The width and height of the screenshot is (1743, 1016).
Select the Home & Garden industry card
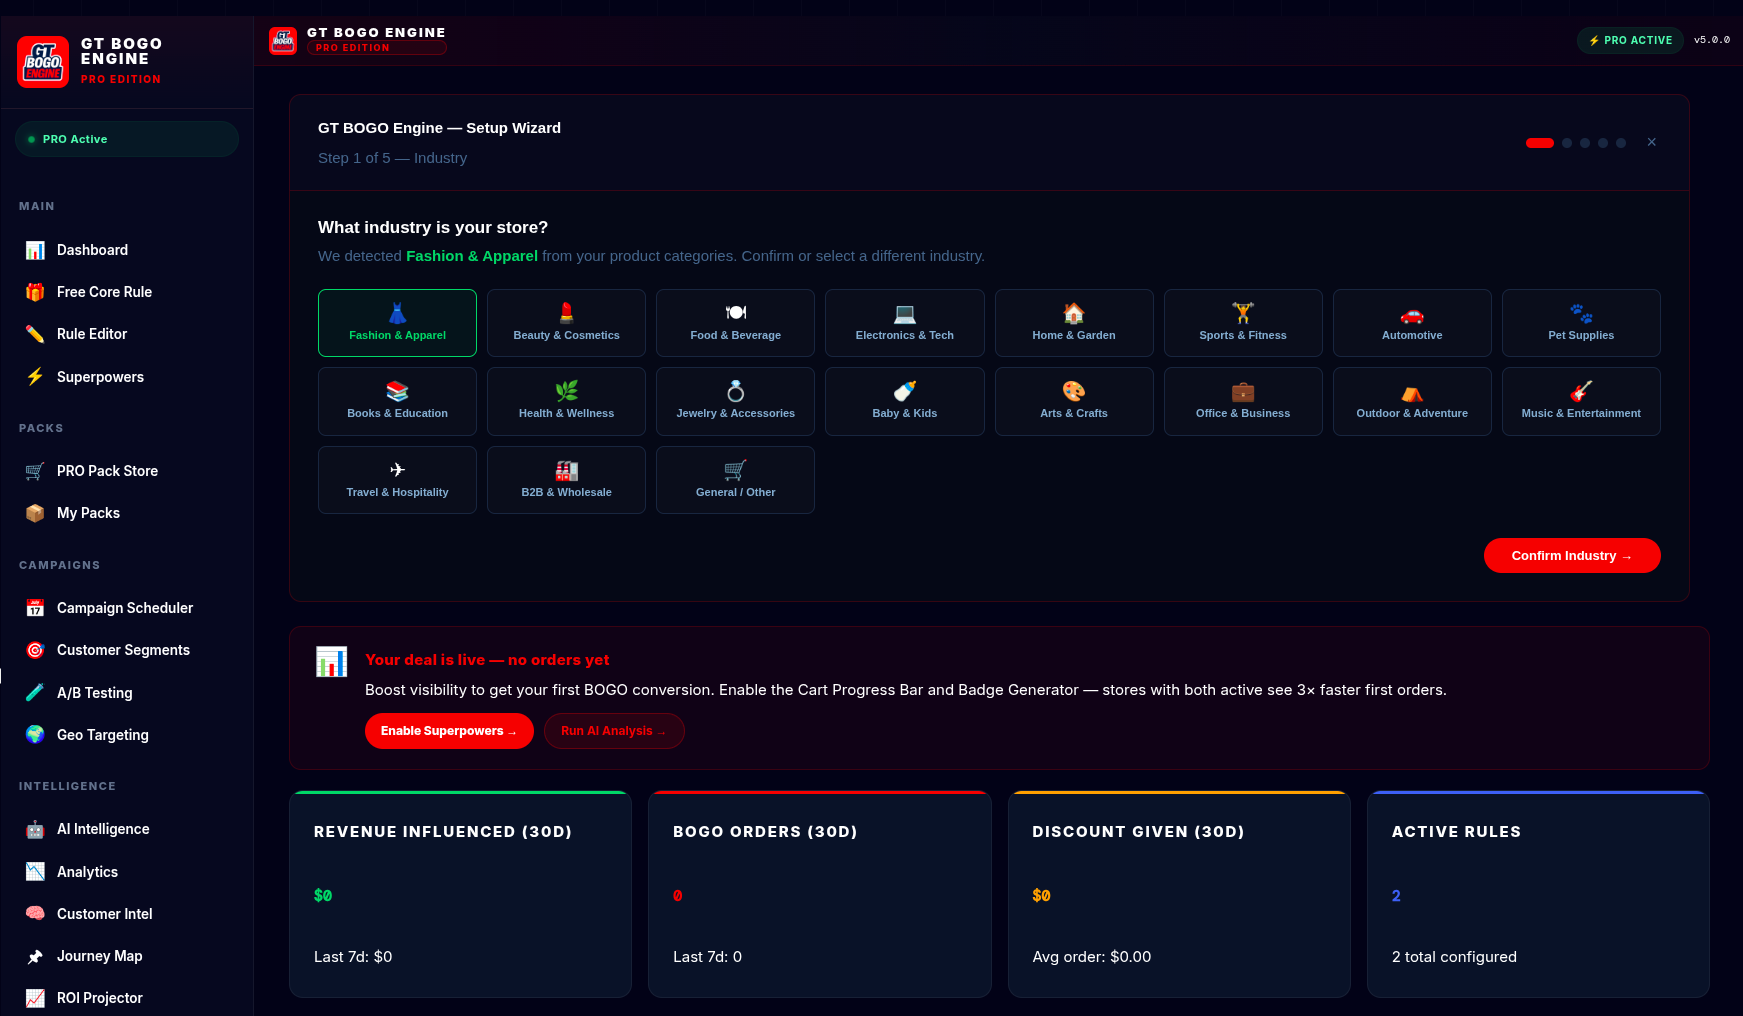click(x=1074, y=323)
